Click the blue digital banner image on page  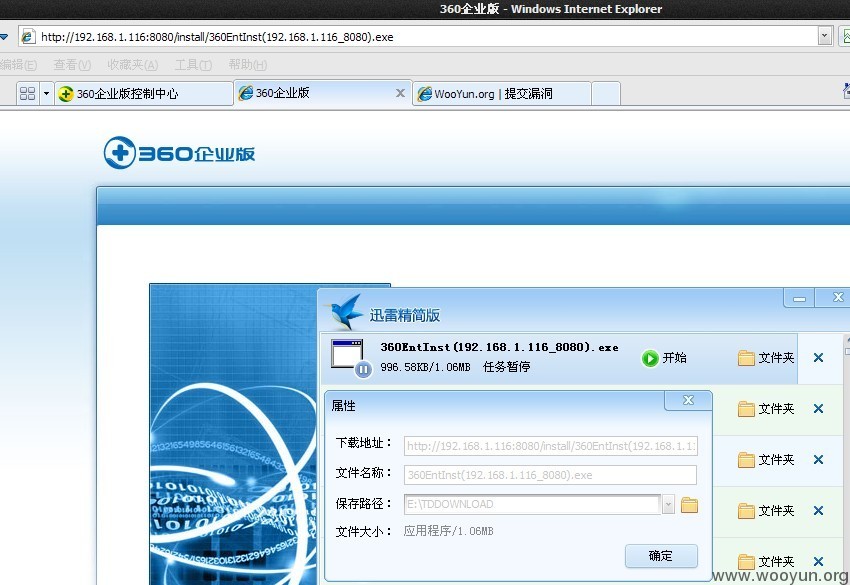pyautogui.click(x=233, y=434)
